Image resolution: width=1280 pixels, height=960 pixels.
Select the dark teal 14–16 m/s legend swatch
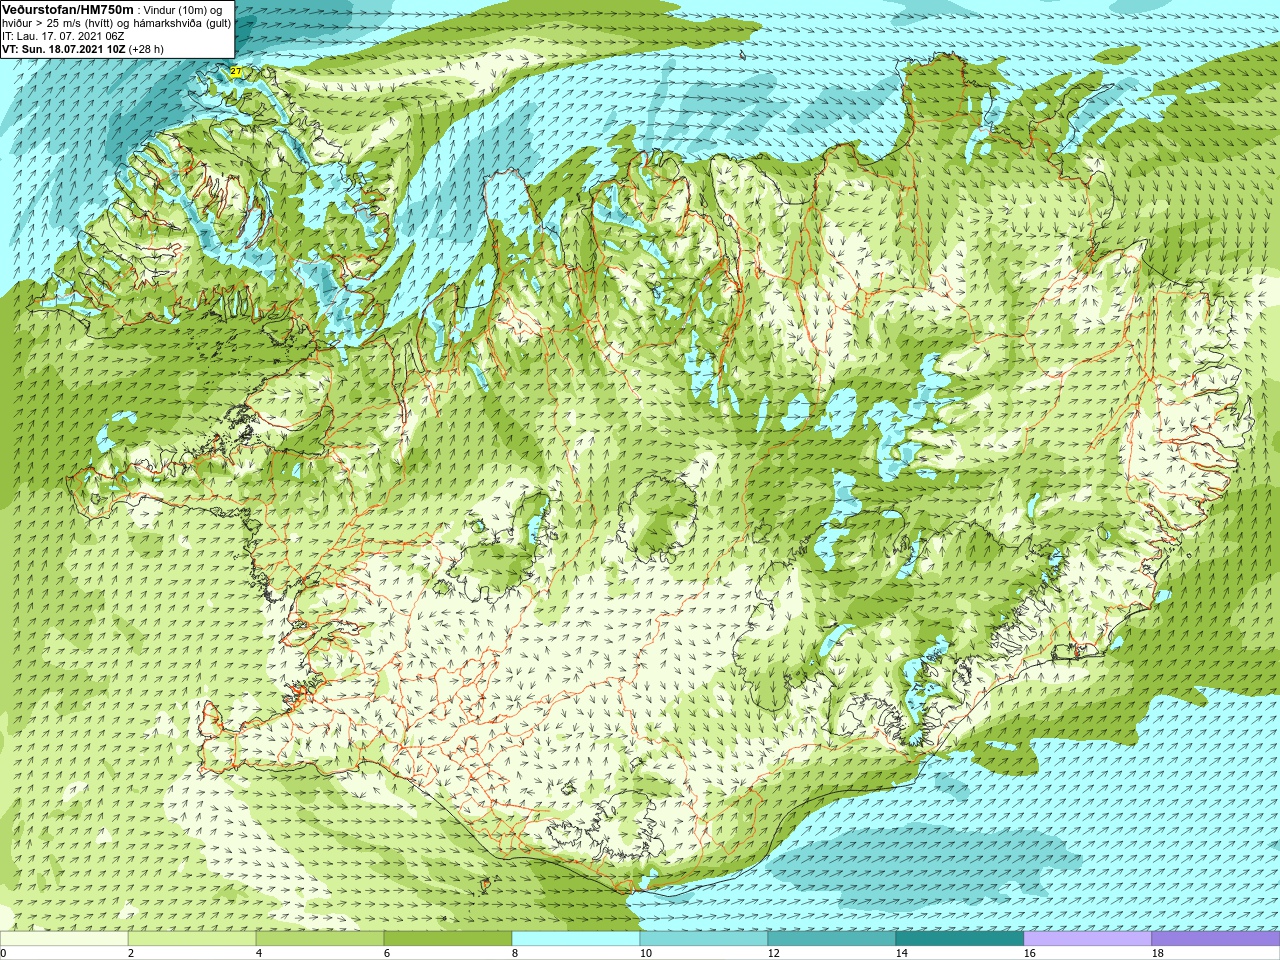coord(960,939)
